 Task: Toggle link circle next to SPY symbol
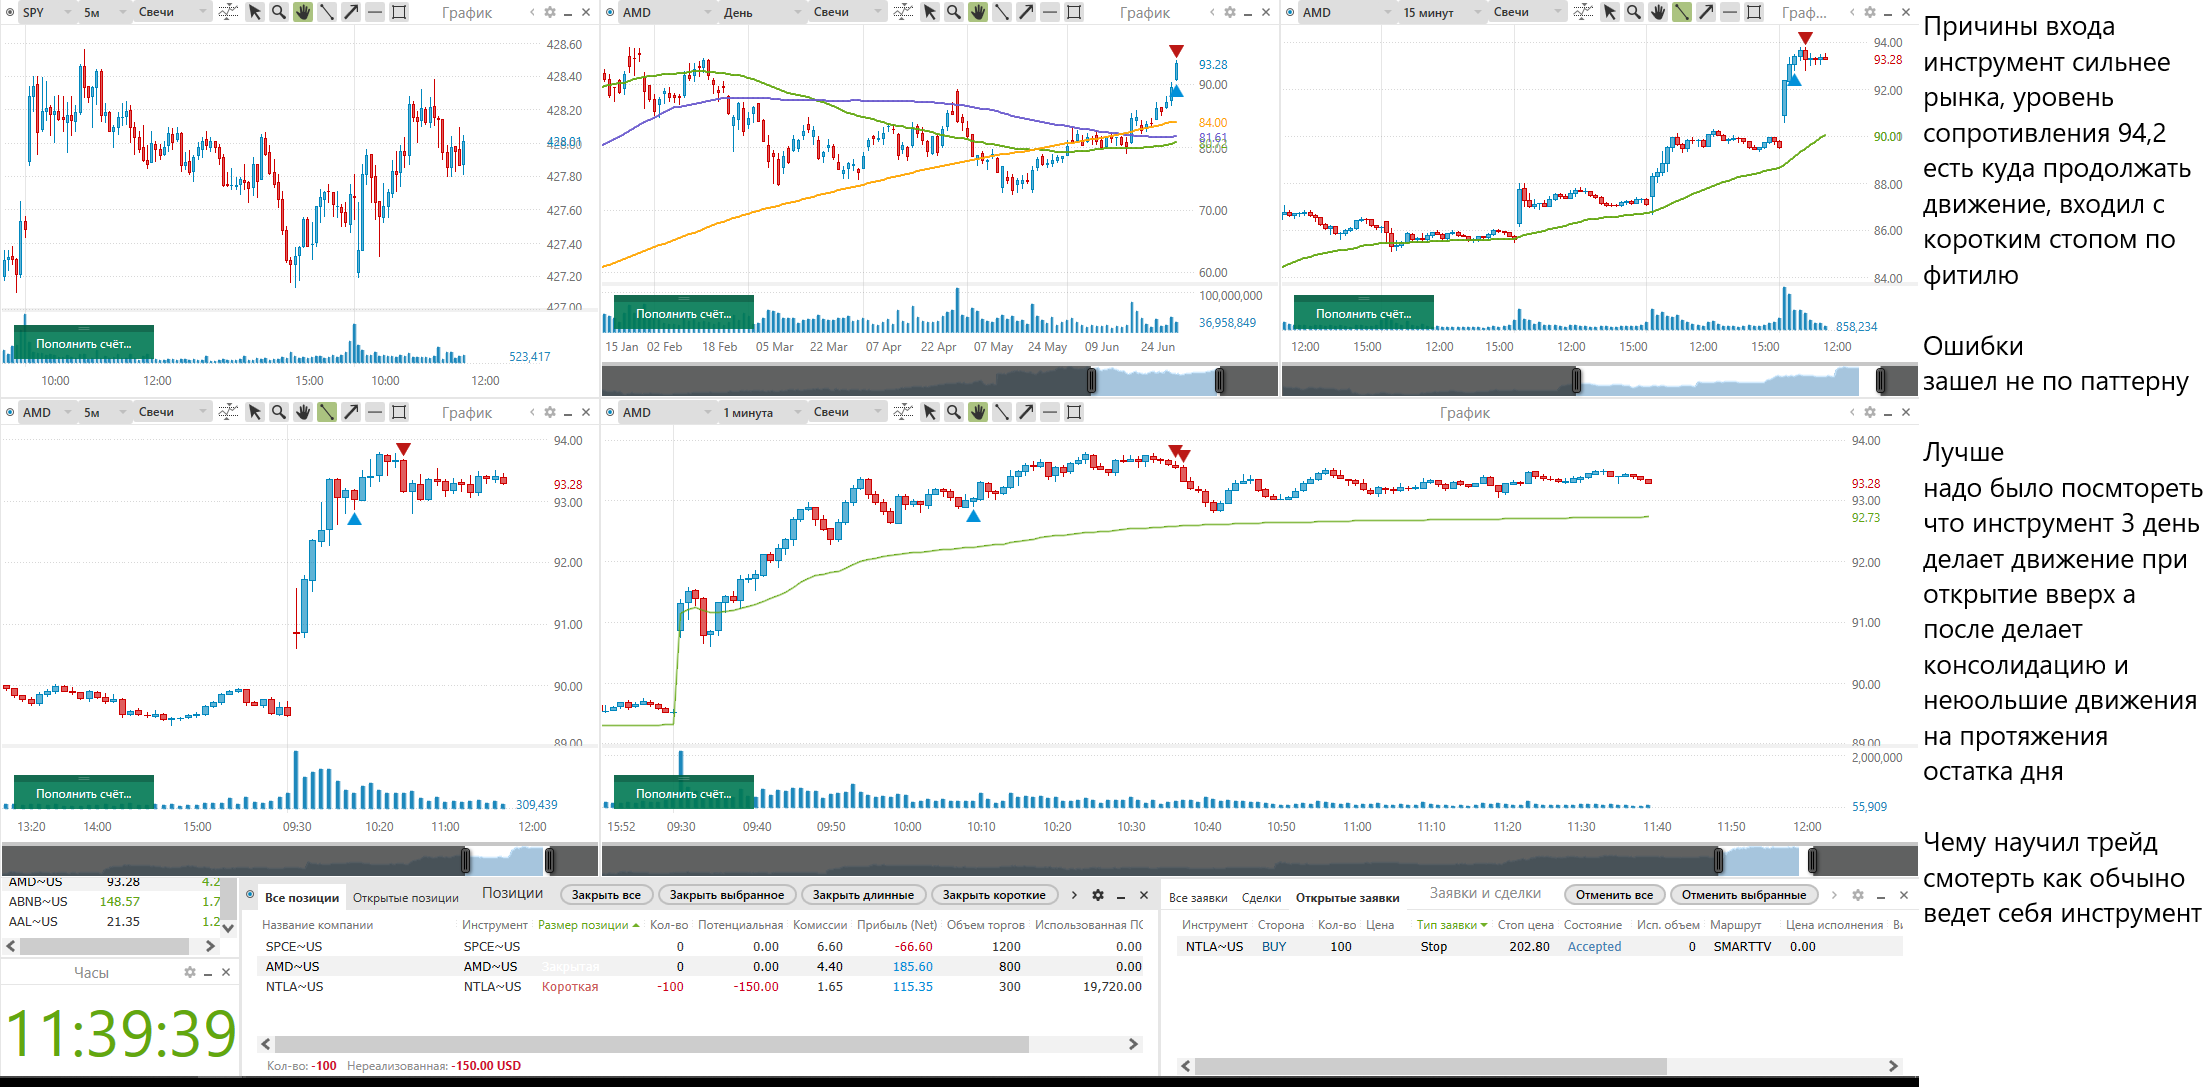(x=10, y=12)
